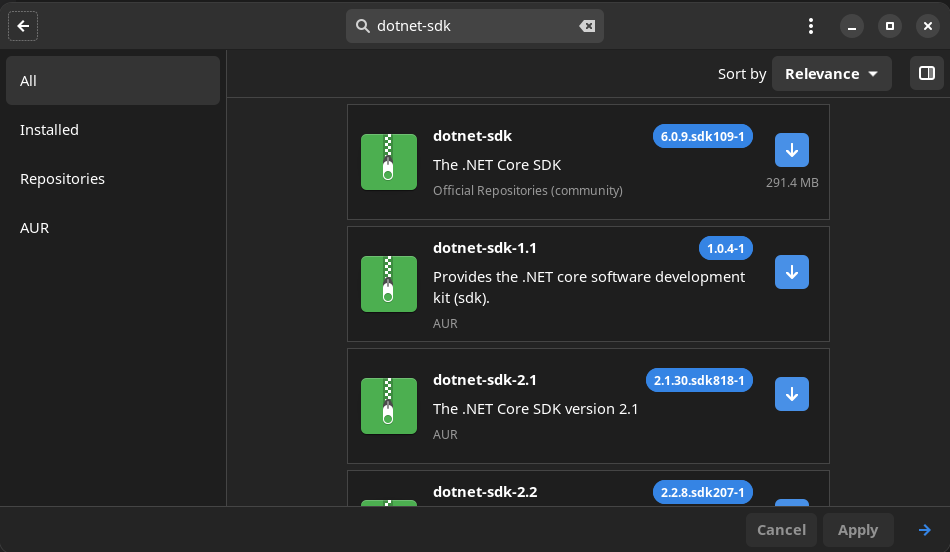Click 'The .NET Core SDK version 2.1' description

coord(536,409)
